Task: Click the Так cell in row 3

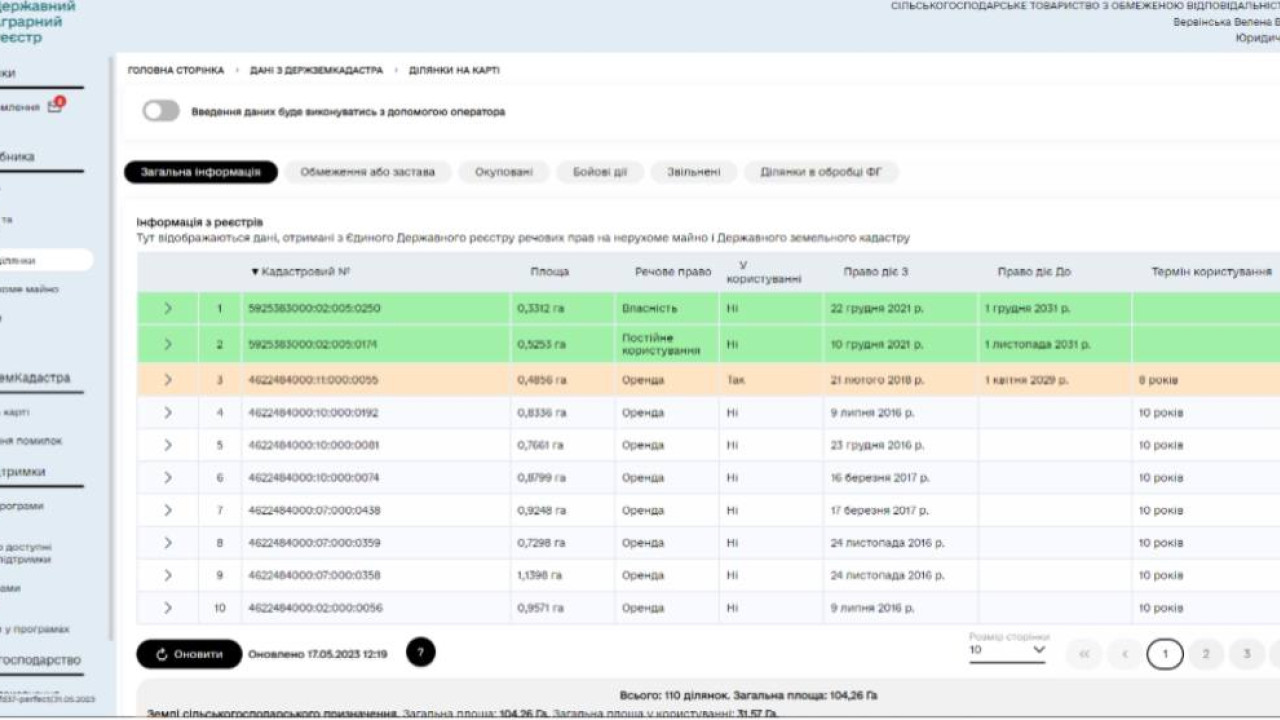Action: (x=735, y=380)
